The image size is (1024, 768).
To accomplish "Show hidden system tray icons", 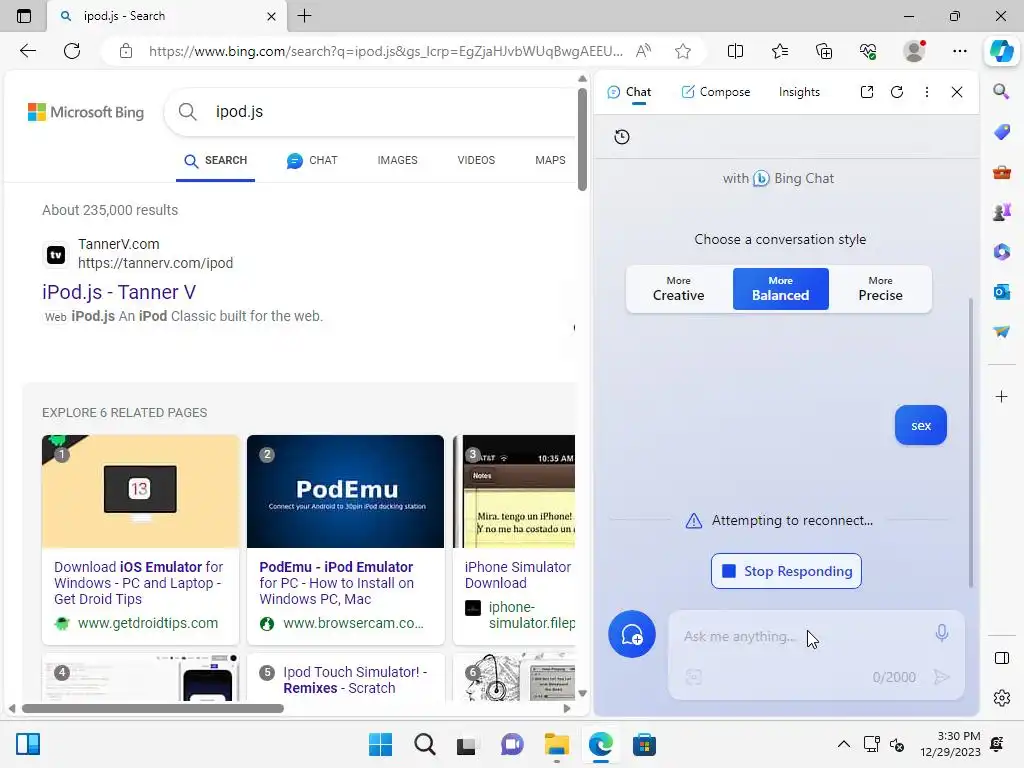I will click(844, 744).
